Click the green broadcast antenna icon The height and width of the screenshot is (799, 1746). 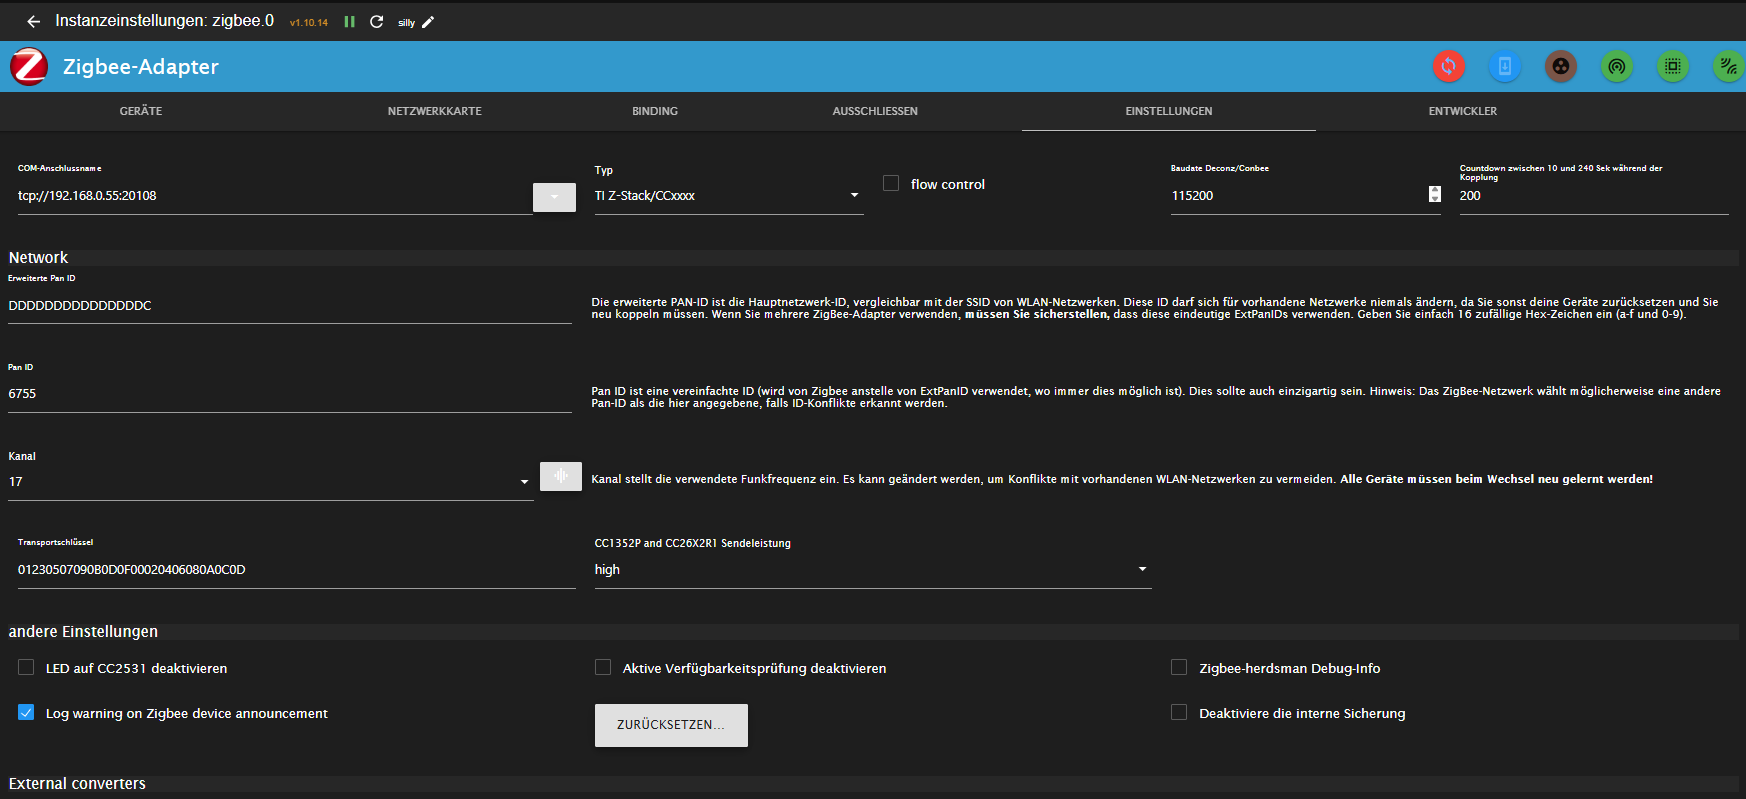pyautogui.click(x=1617, y=67)
